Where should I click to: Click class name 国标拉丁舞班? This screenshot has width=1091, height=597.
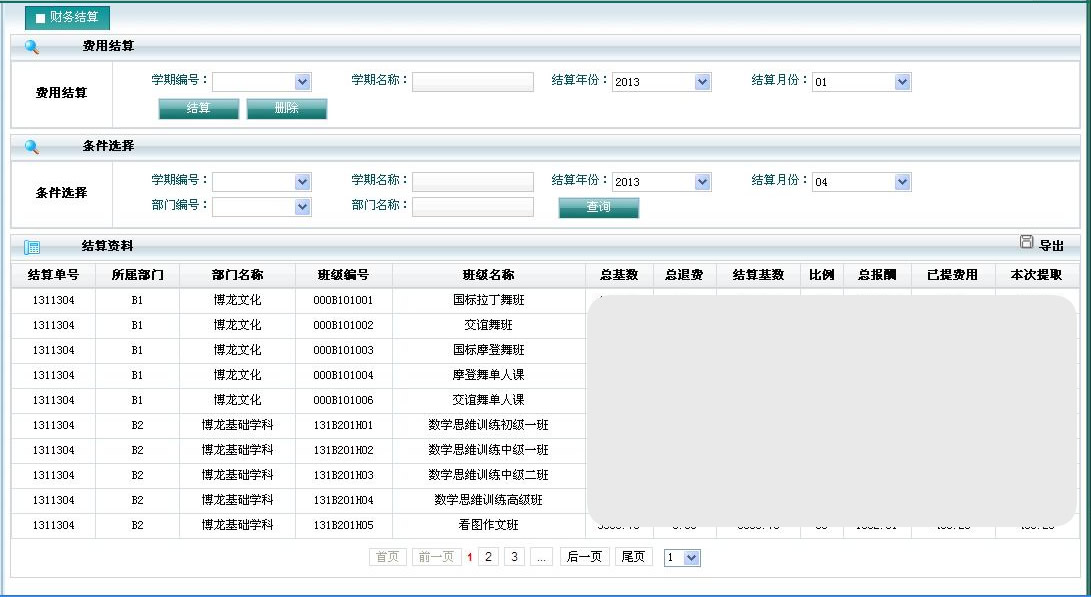point(488,300)
